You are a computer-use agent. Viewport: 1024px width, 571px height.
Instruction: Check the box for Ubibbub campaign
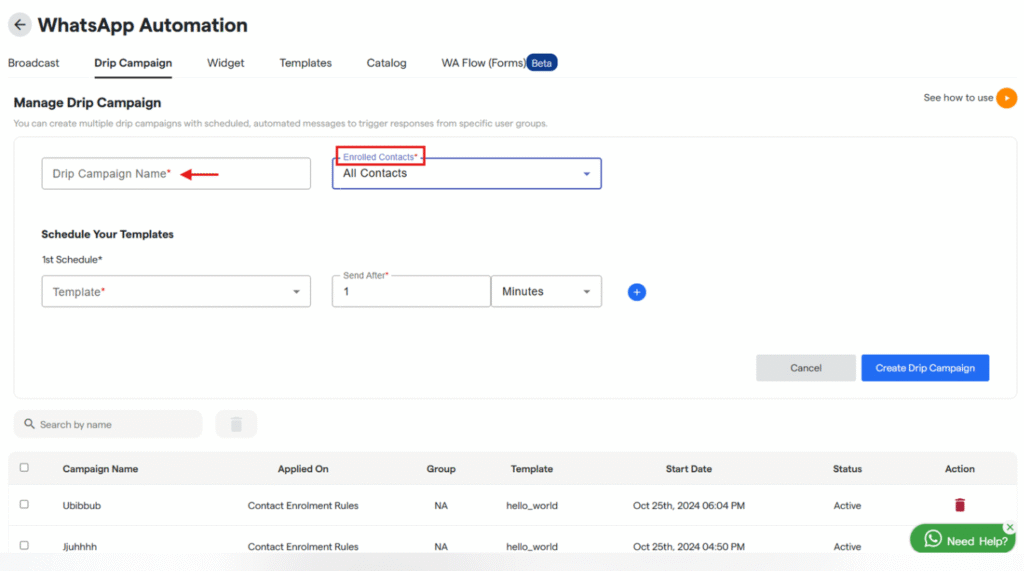pyautogui.click(x=25, y=505)
